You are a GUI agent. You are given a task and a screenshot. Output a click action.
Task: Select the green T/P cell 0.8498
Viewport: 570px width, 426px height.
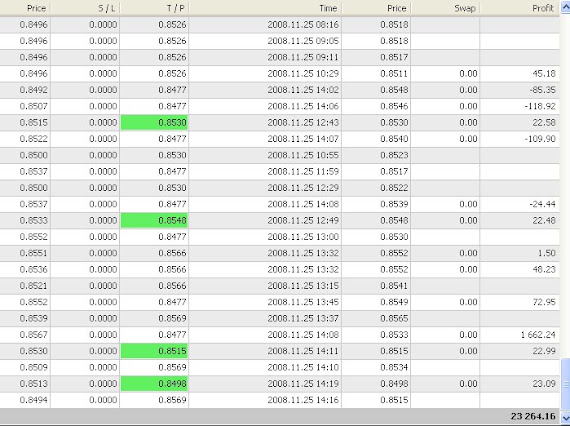tap(154, 383)
